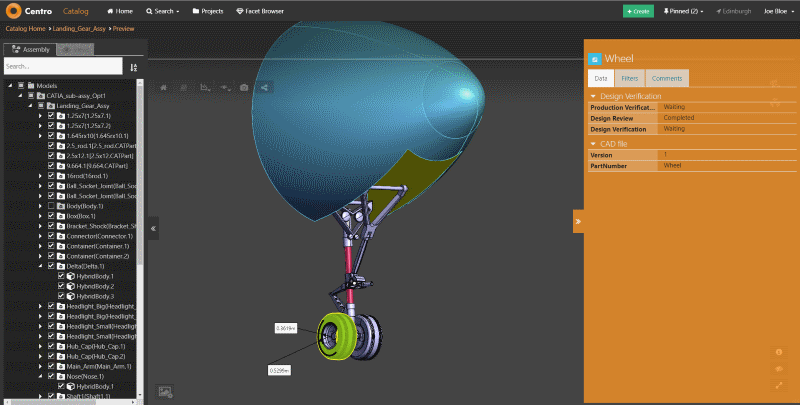The width and height of the screenshot is (800, 405).
Task: Open the Joe Bloe user menu
Action: (x=779, y=11)
